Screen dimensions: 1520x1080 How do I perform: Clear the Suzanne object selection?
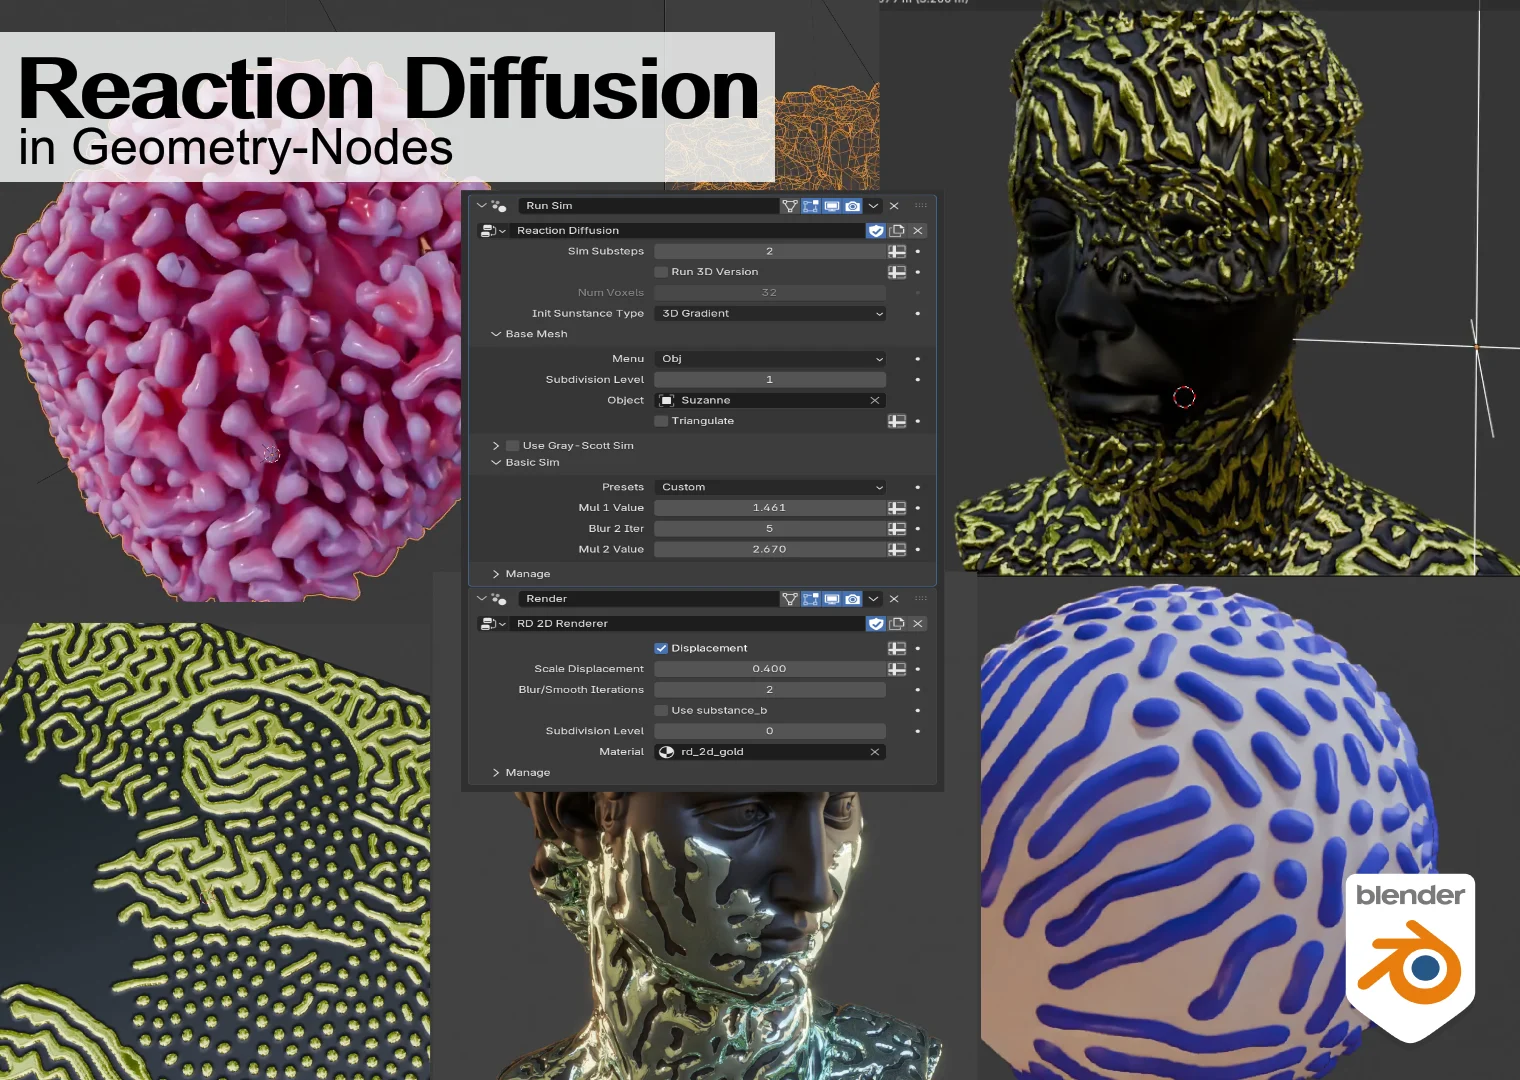pyautogui.click(x=875, y=401)
